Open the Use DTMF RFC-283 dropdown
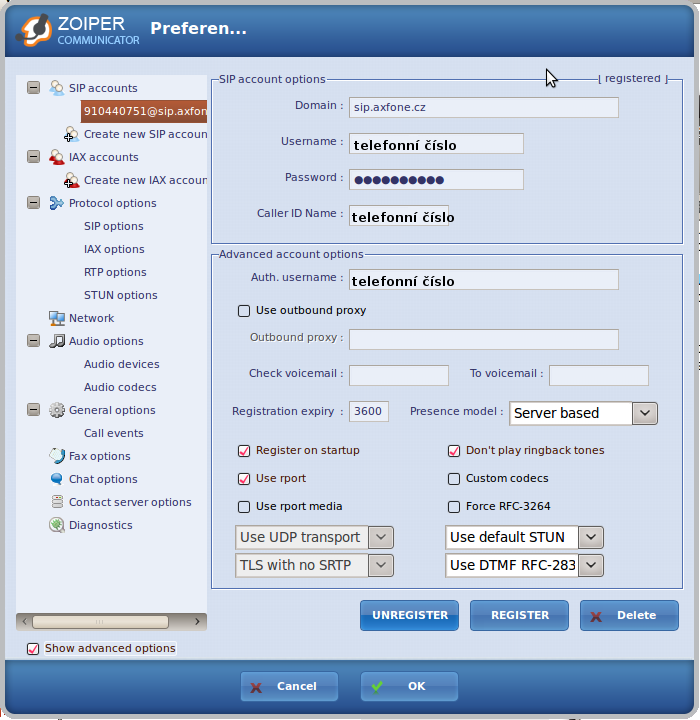Viewport: 700px width, 720px height. (591, 565)
